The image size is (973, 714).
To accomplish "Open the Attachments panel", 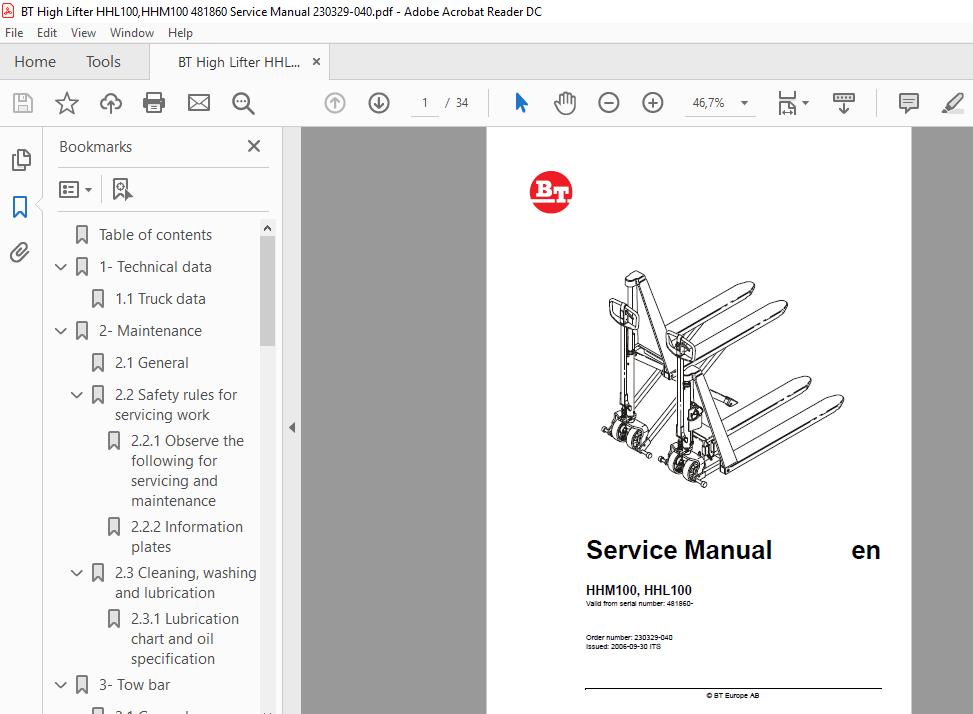I will 21,252.
